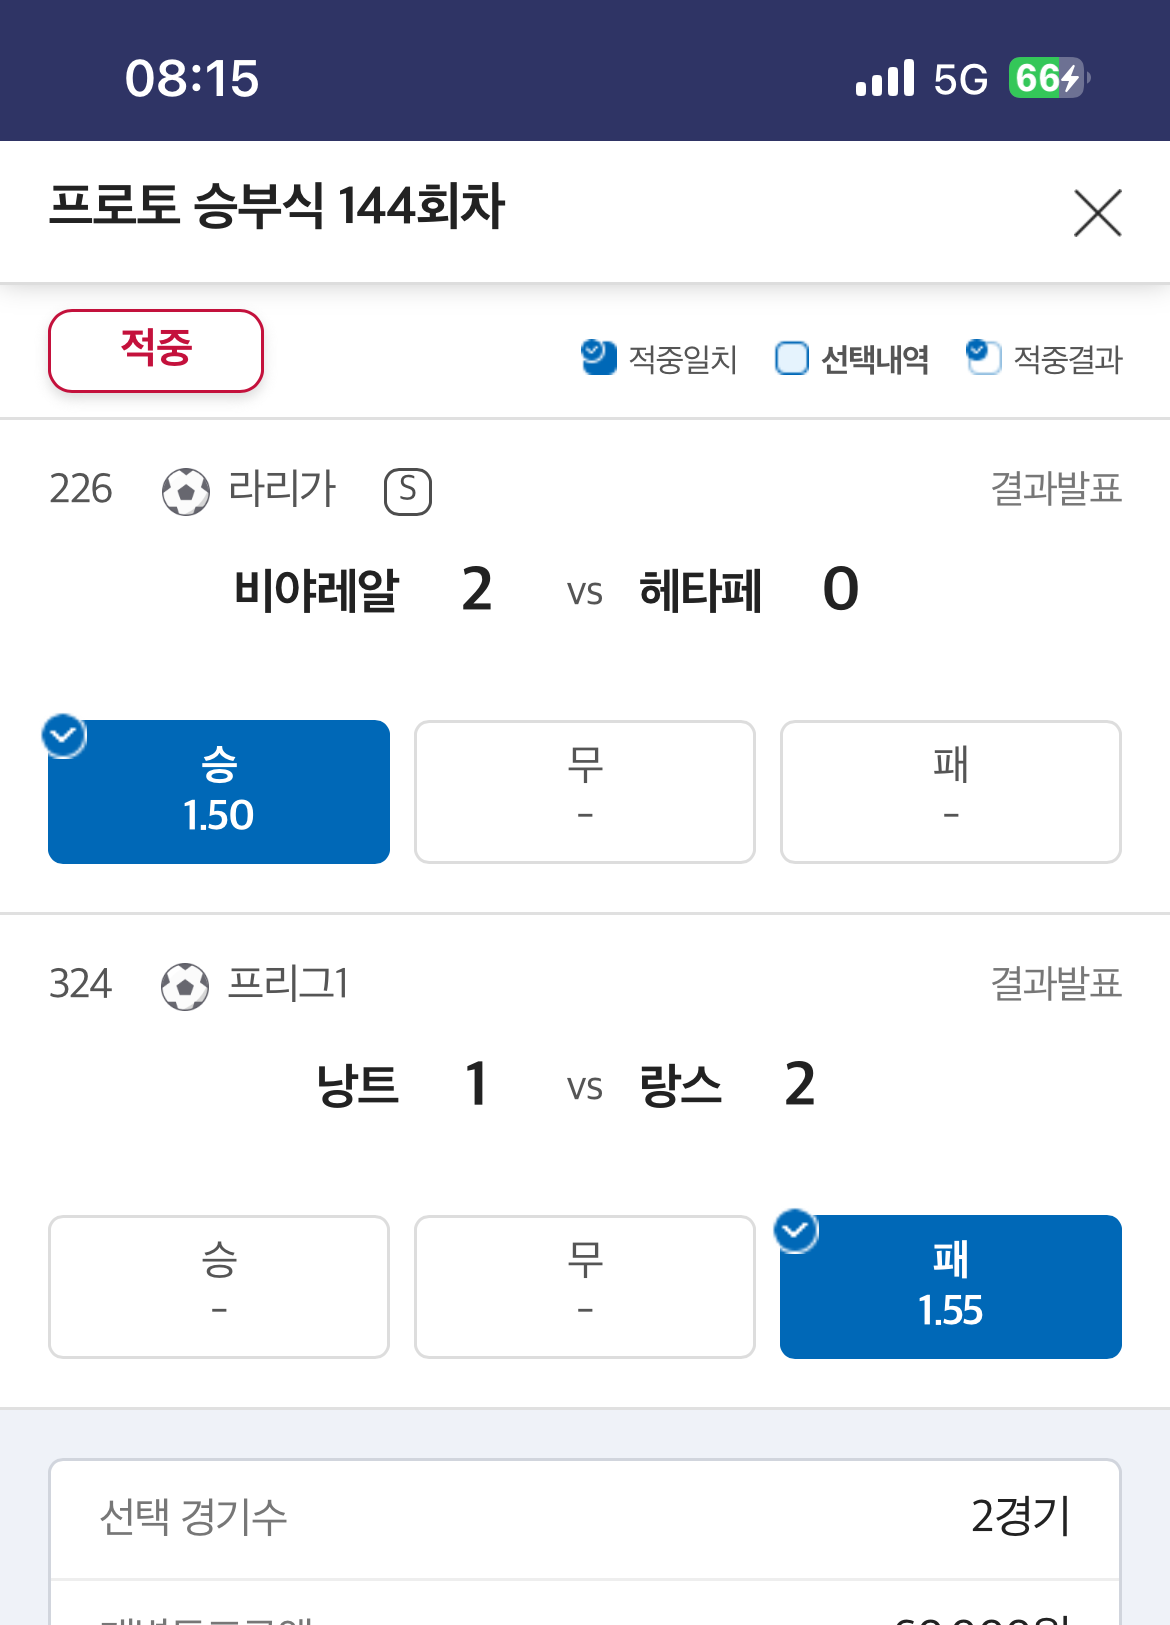This screenshot has width=1170, height=1625.
Task: Select the 승 1.50 button for 비야레알
Action: pos(219,792)
